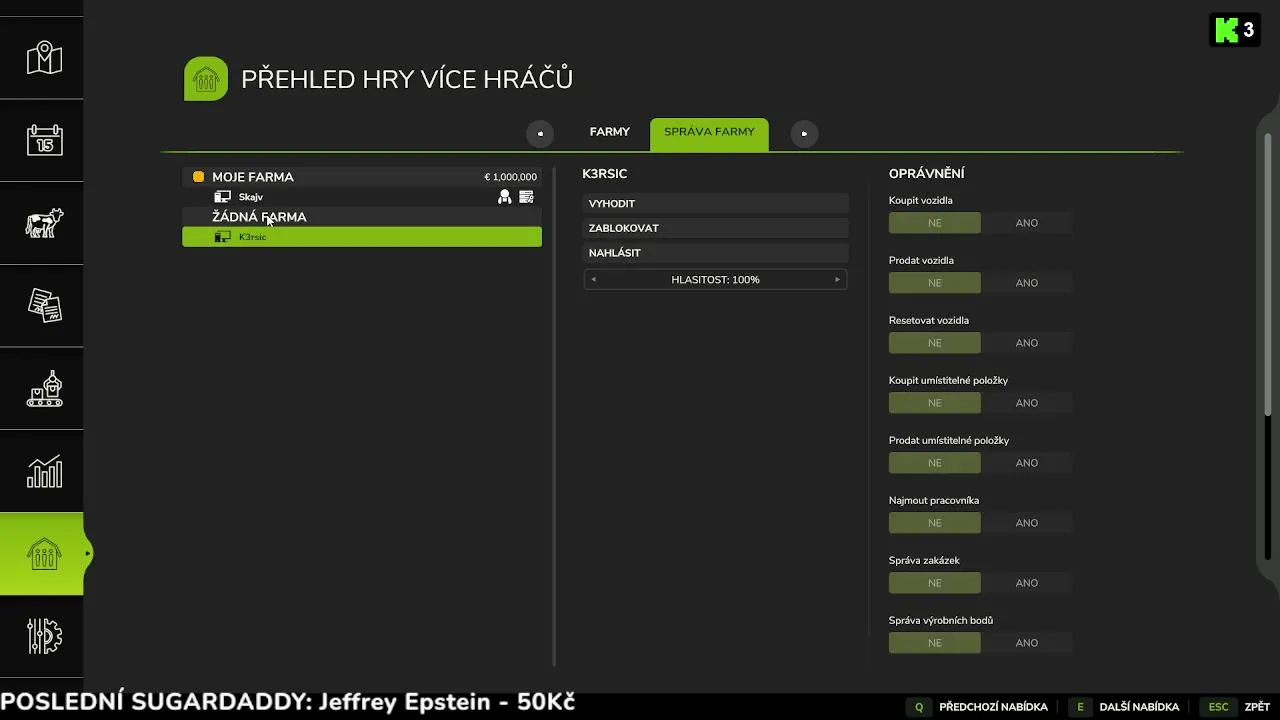
Task: Click the NAHLÁSIT report button
Action: 716,253
